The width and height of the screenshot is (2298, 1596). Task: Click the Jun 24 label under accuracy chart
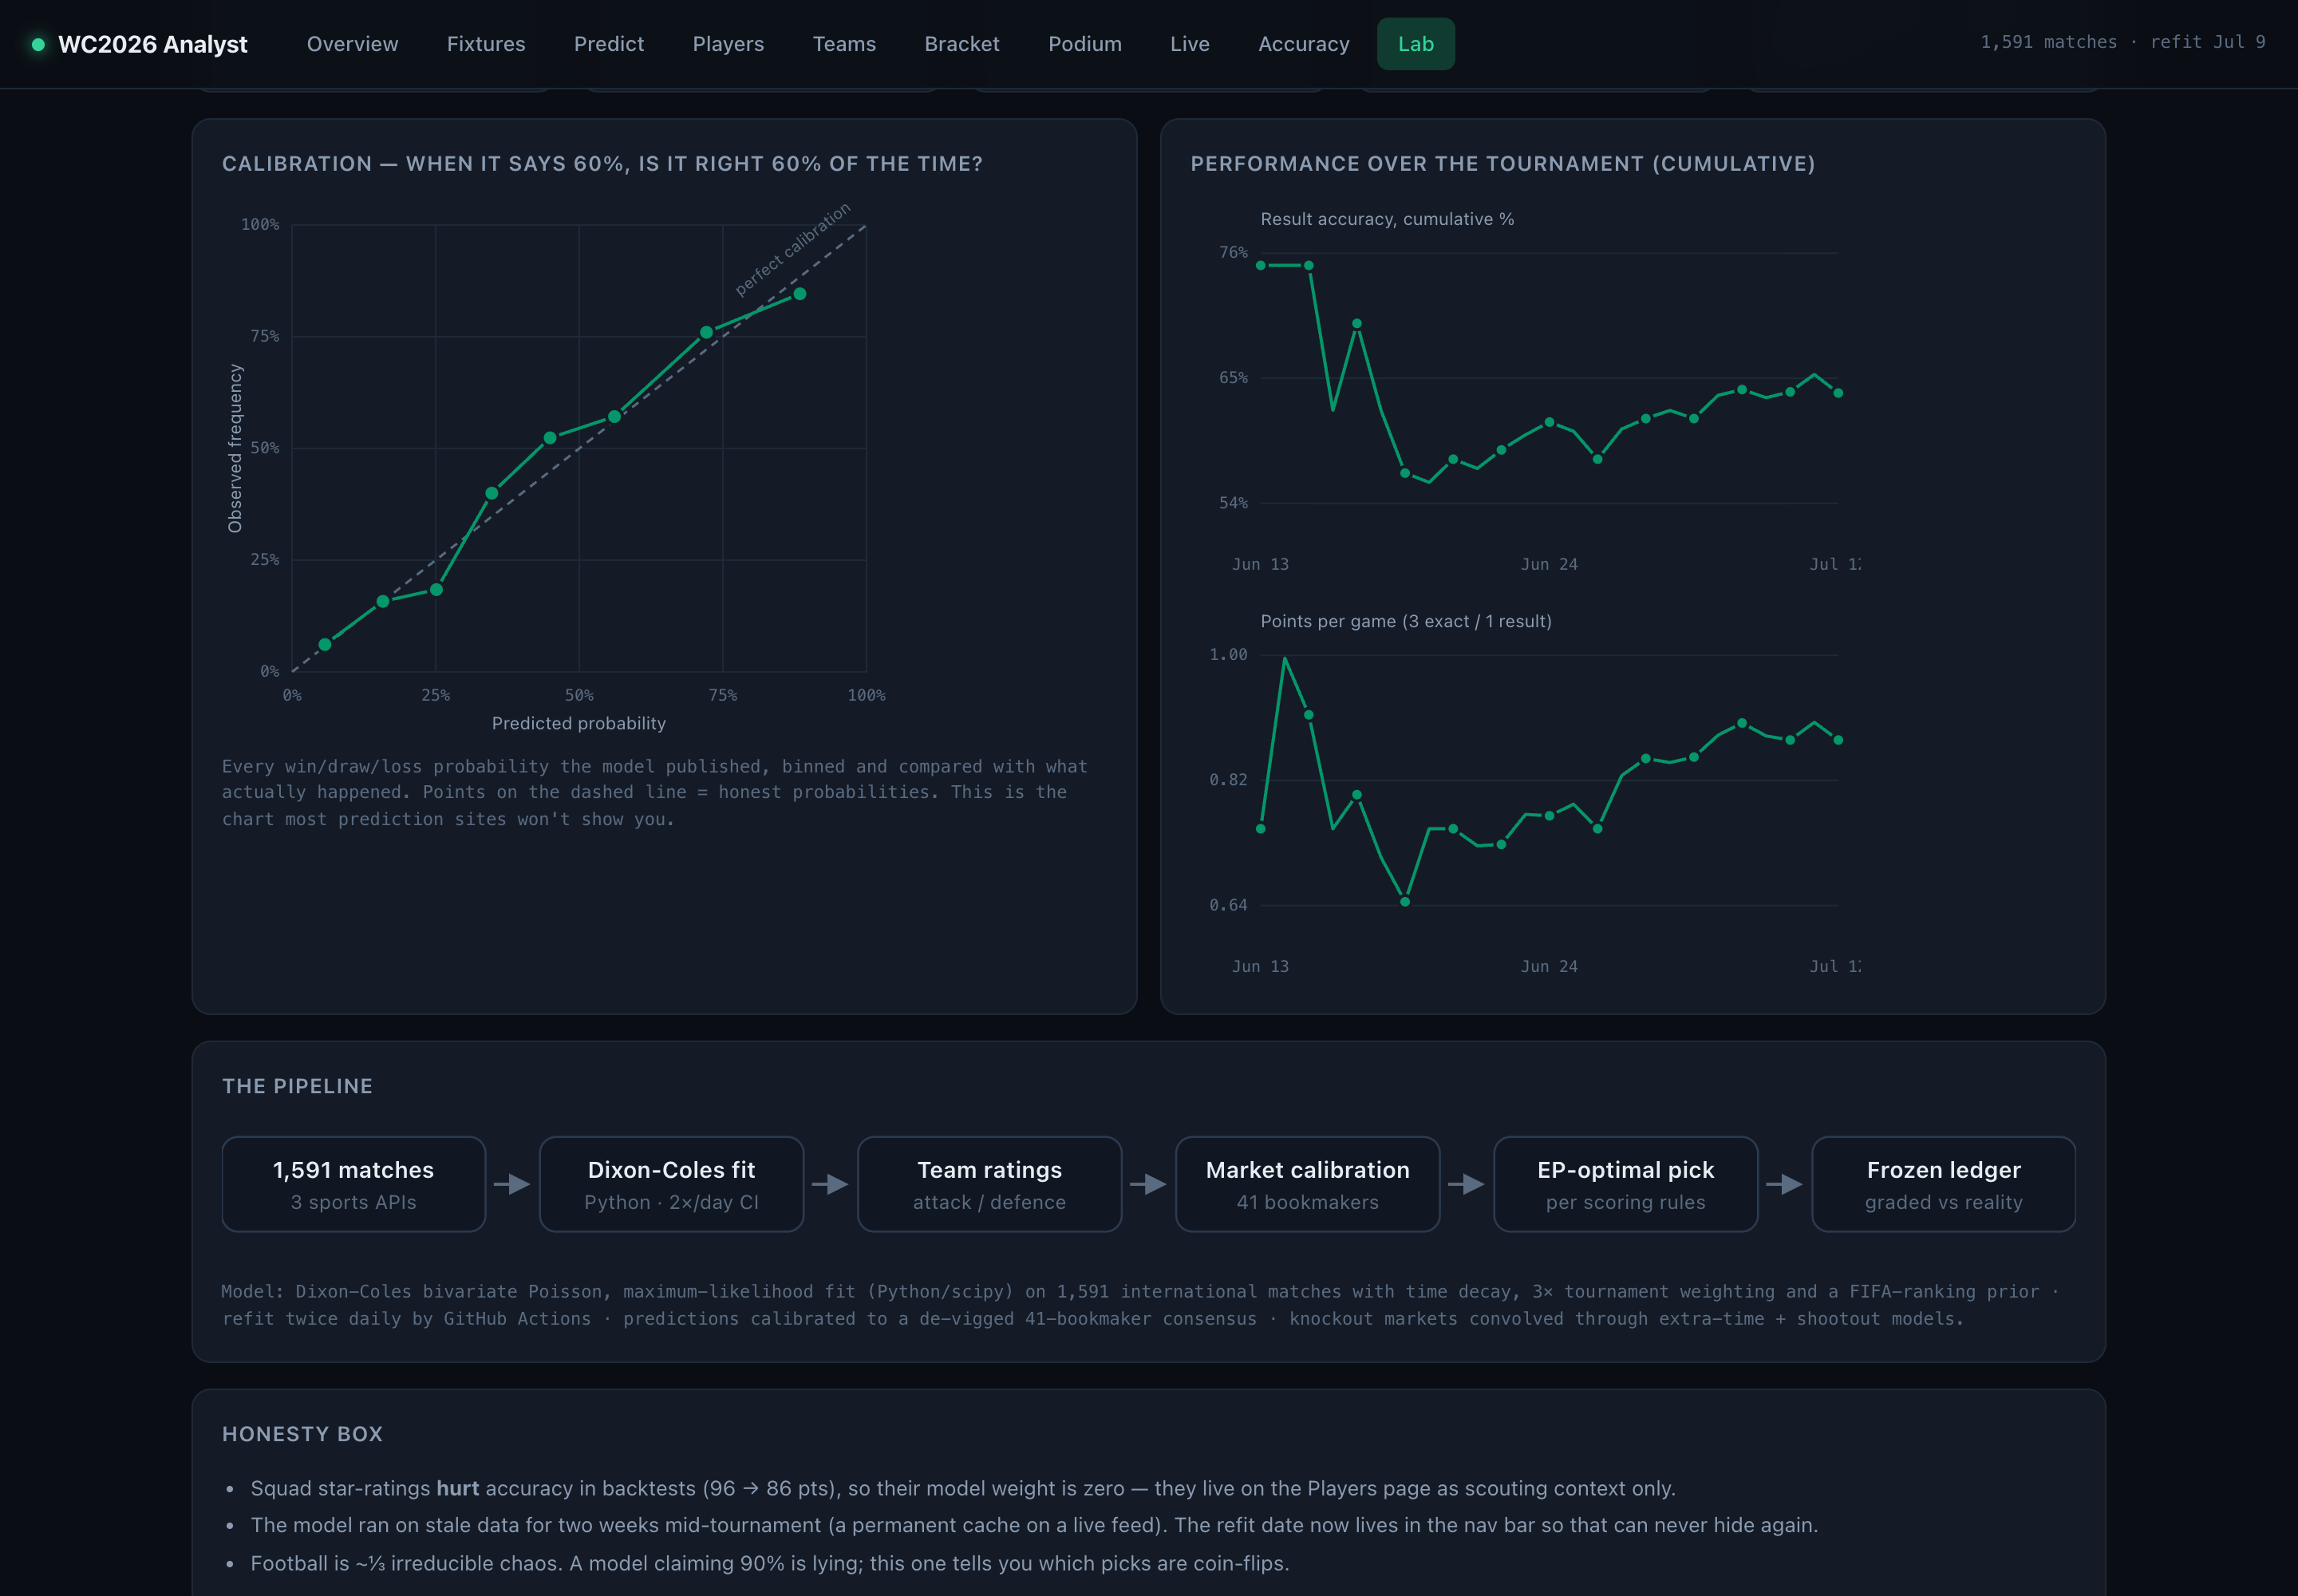click(1549, 565)
